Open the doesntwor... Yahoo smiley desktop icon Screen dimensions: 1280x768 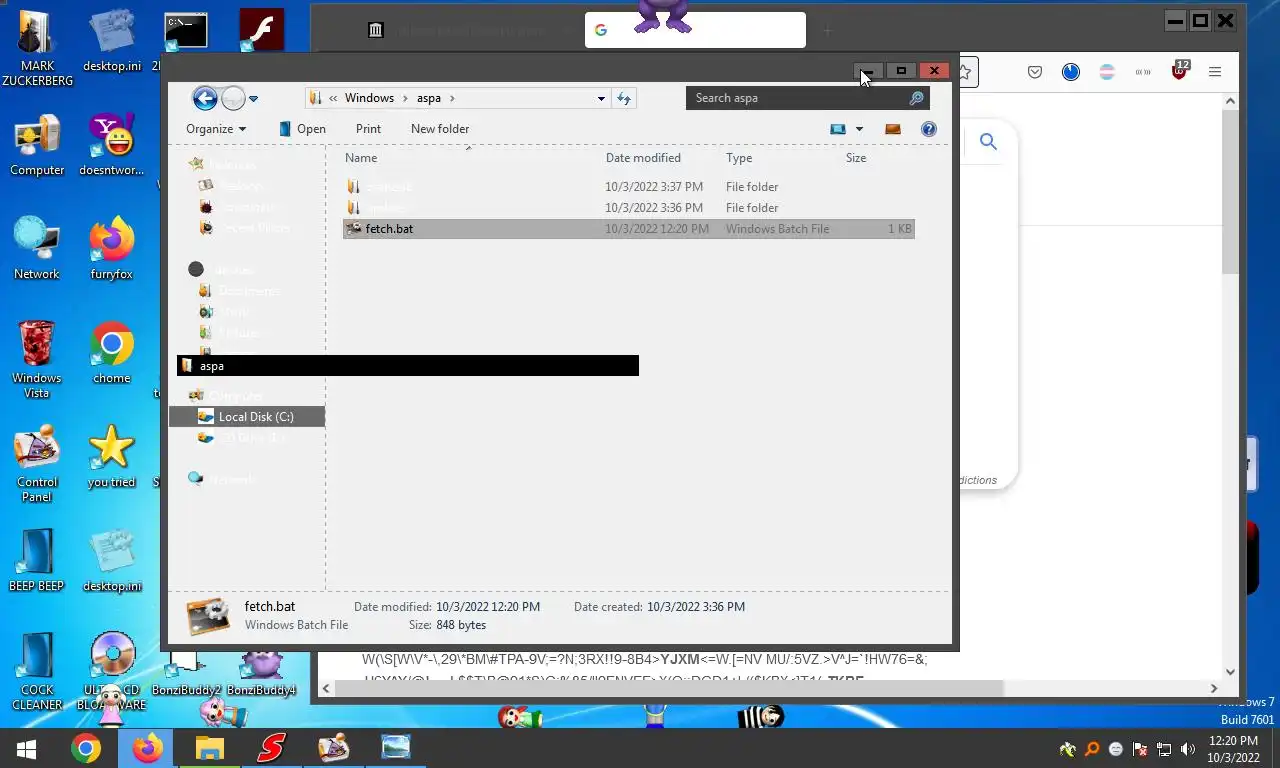point(111,144)
